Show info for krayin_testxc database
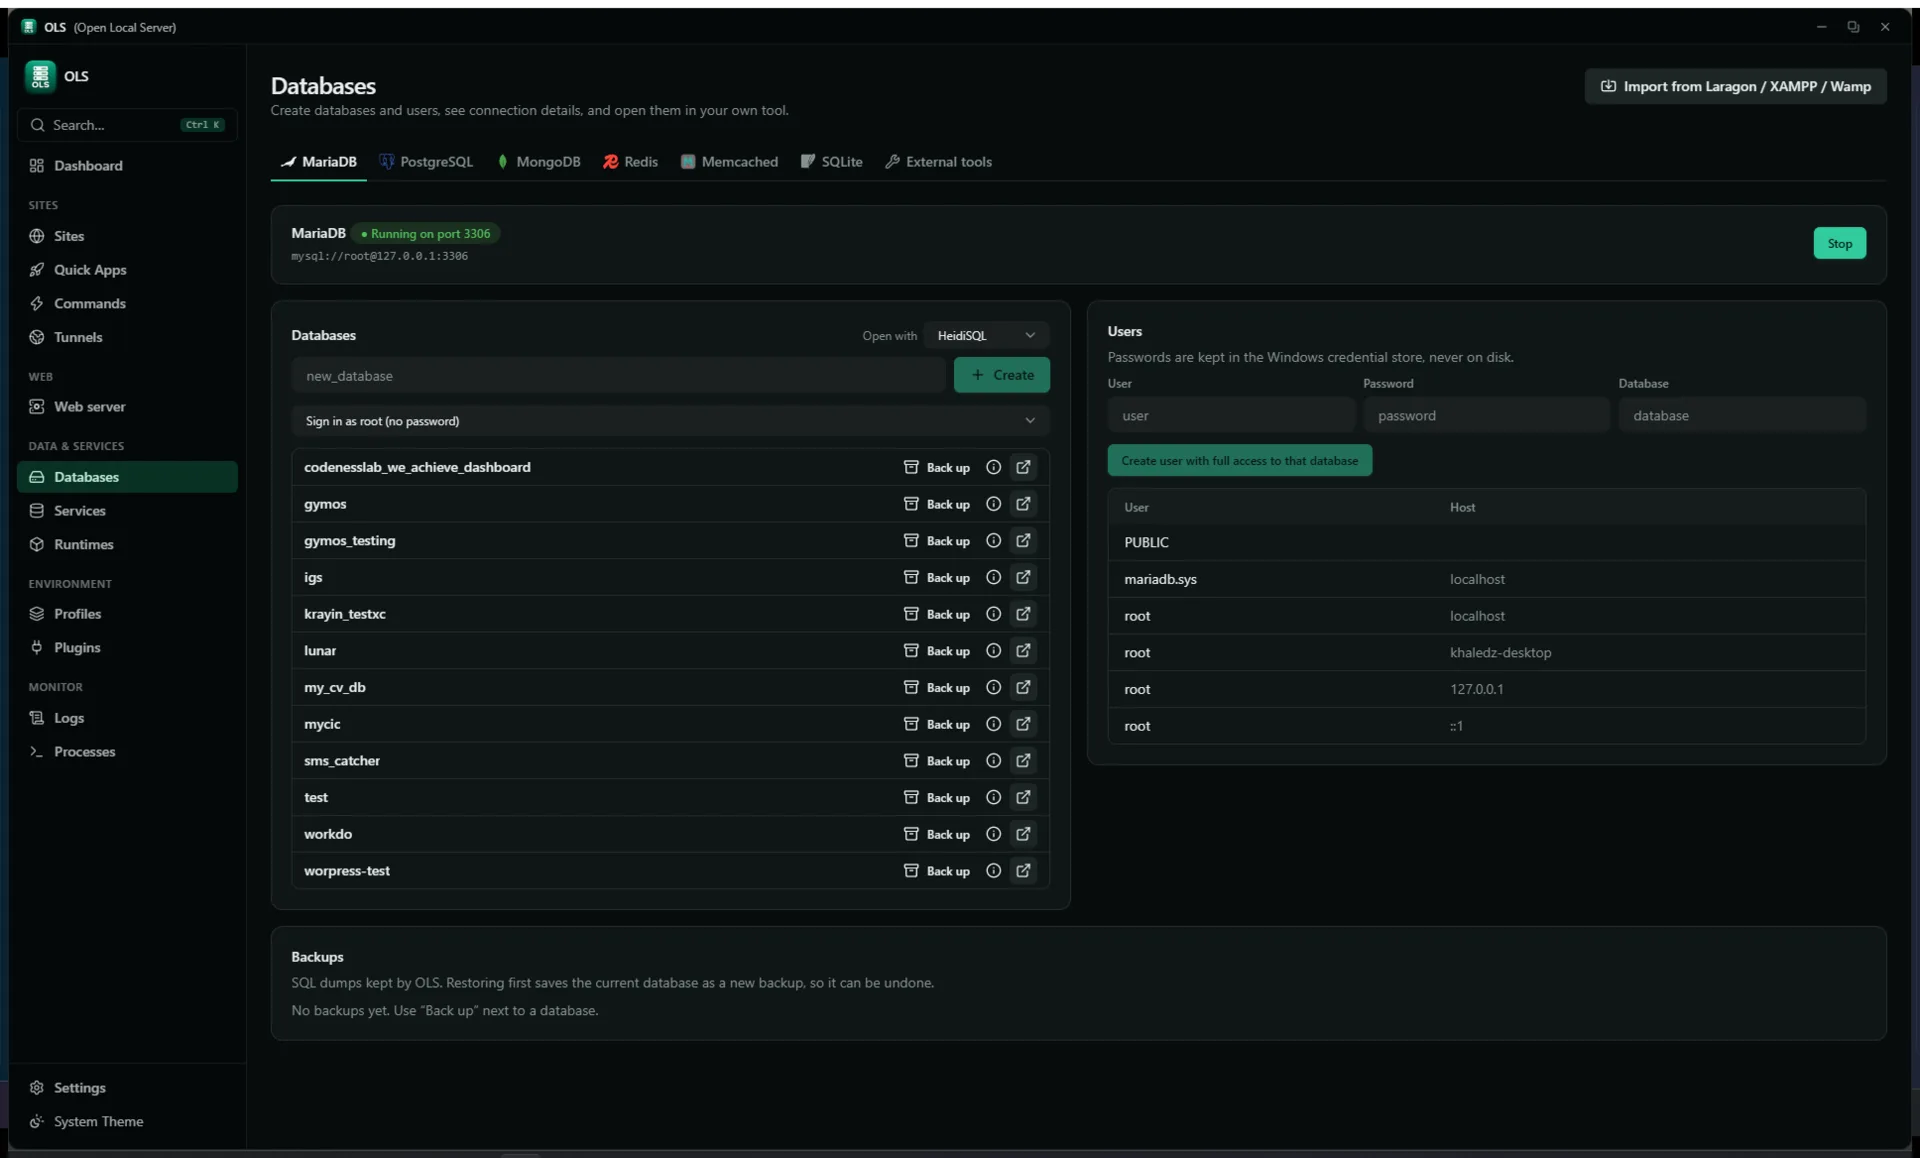 (993, 614)
